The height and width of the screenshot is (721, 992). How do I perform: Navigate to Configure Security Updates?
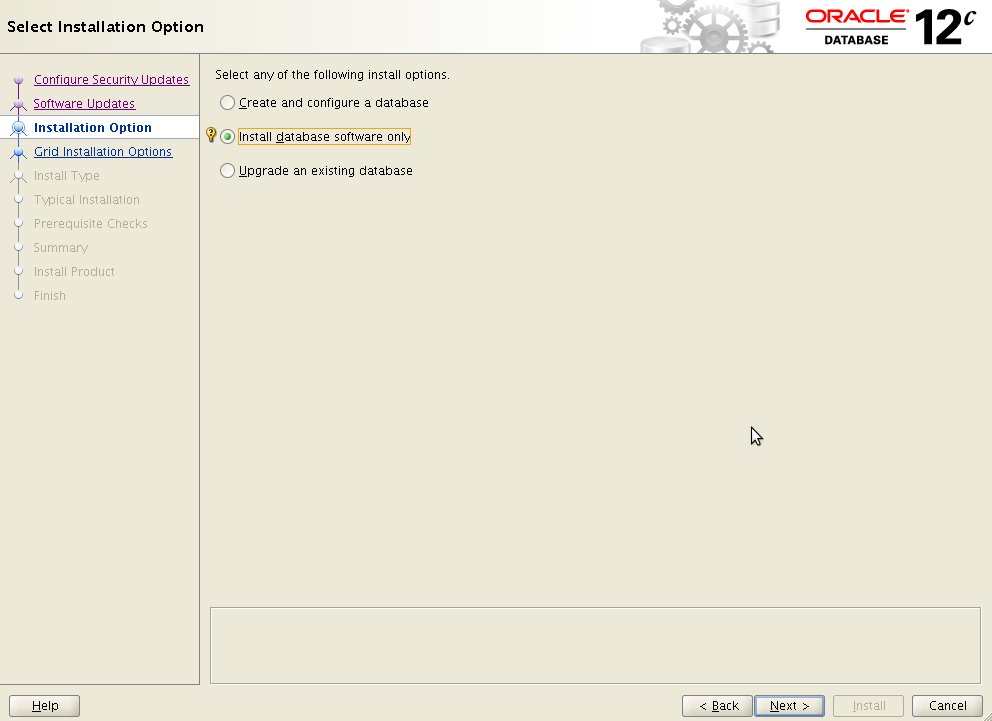click(111, 79)
